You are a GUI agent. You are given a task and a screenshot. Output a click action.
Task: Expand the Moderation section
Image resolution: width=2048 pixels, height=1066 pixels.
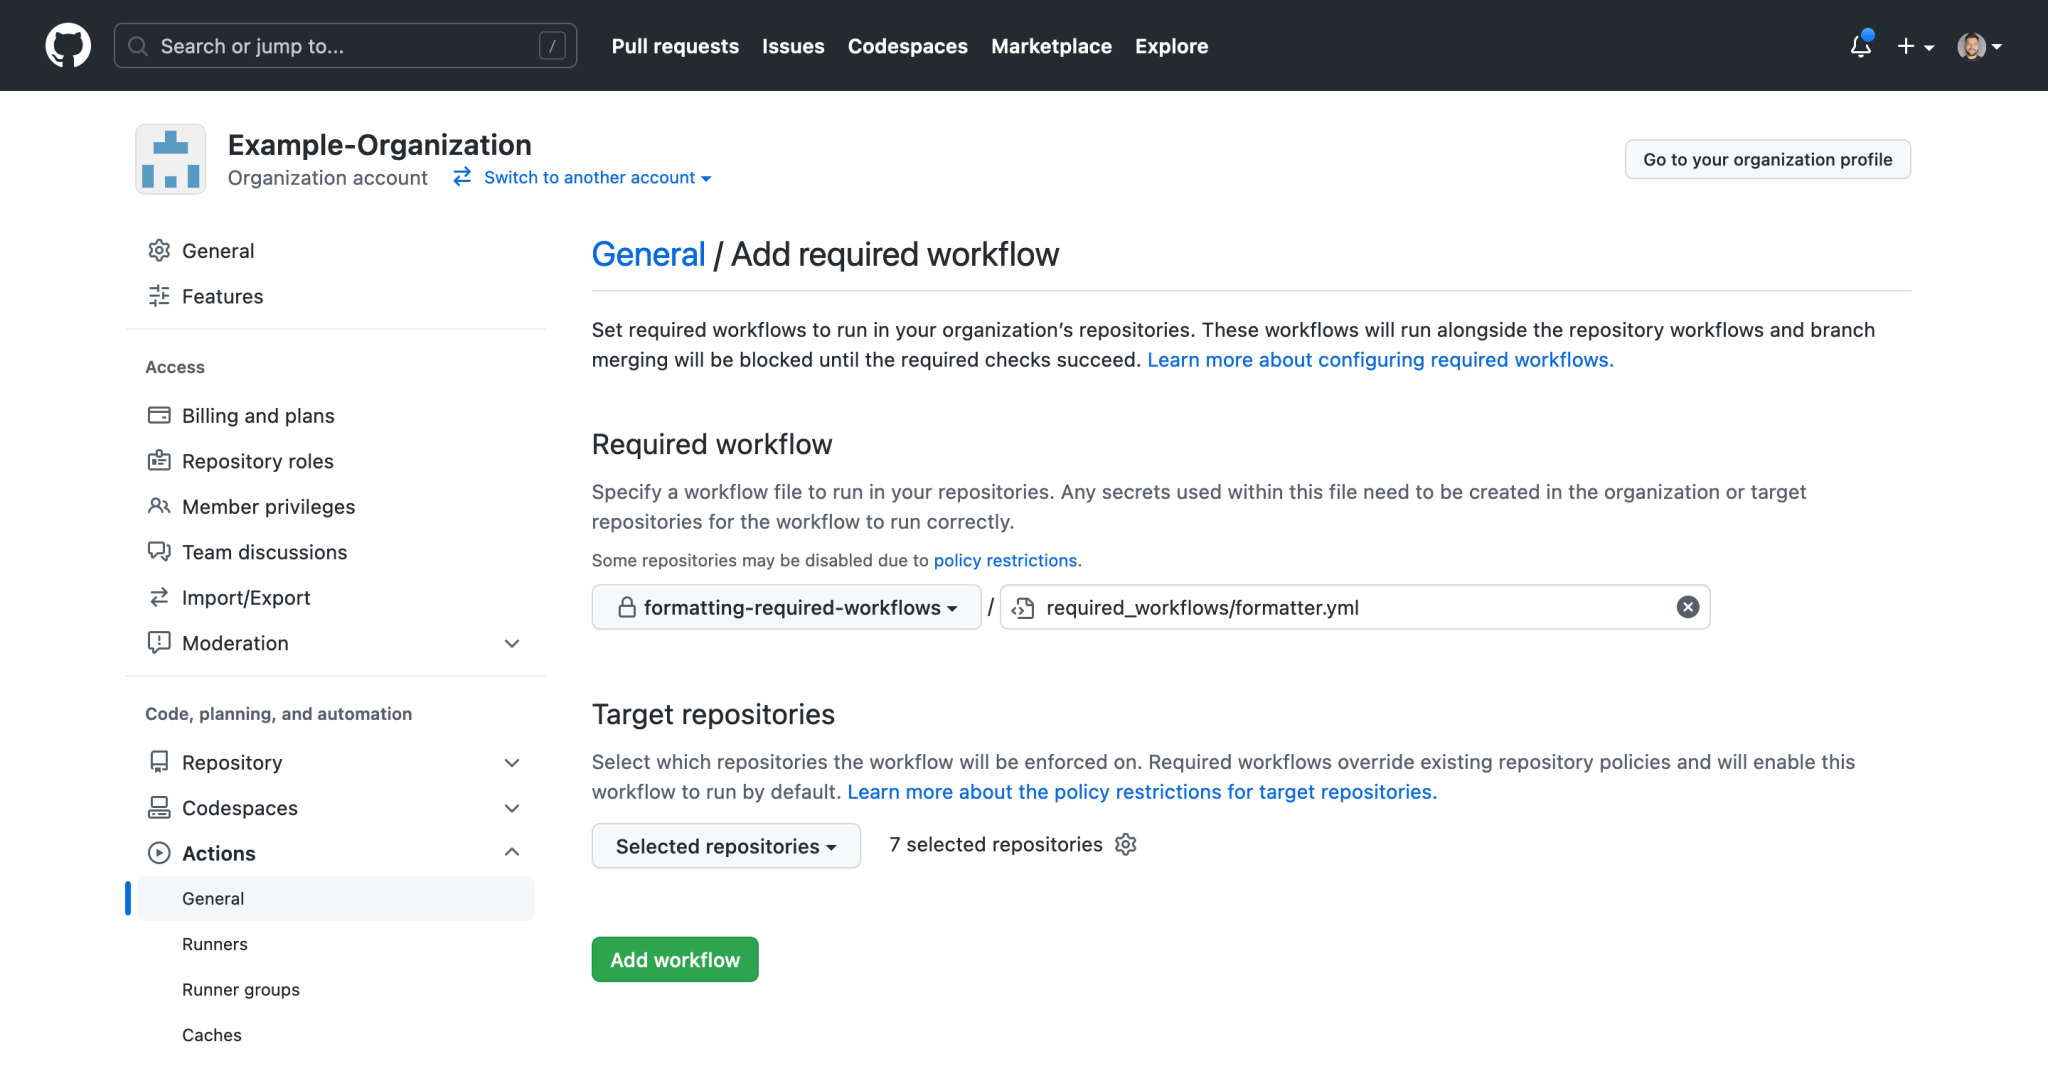pyautogui.click(x=512, y=643)
